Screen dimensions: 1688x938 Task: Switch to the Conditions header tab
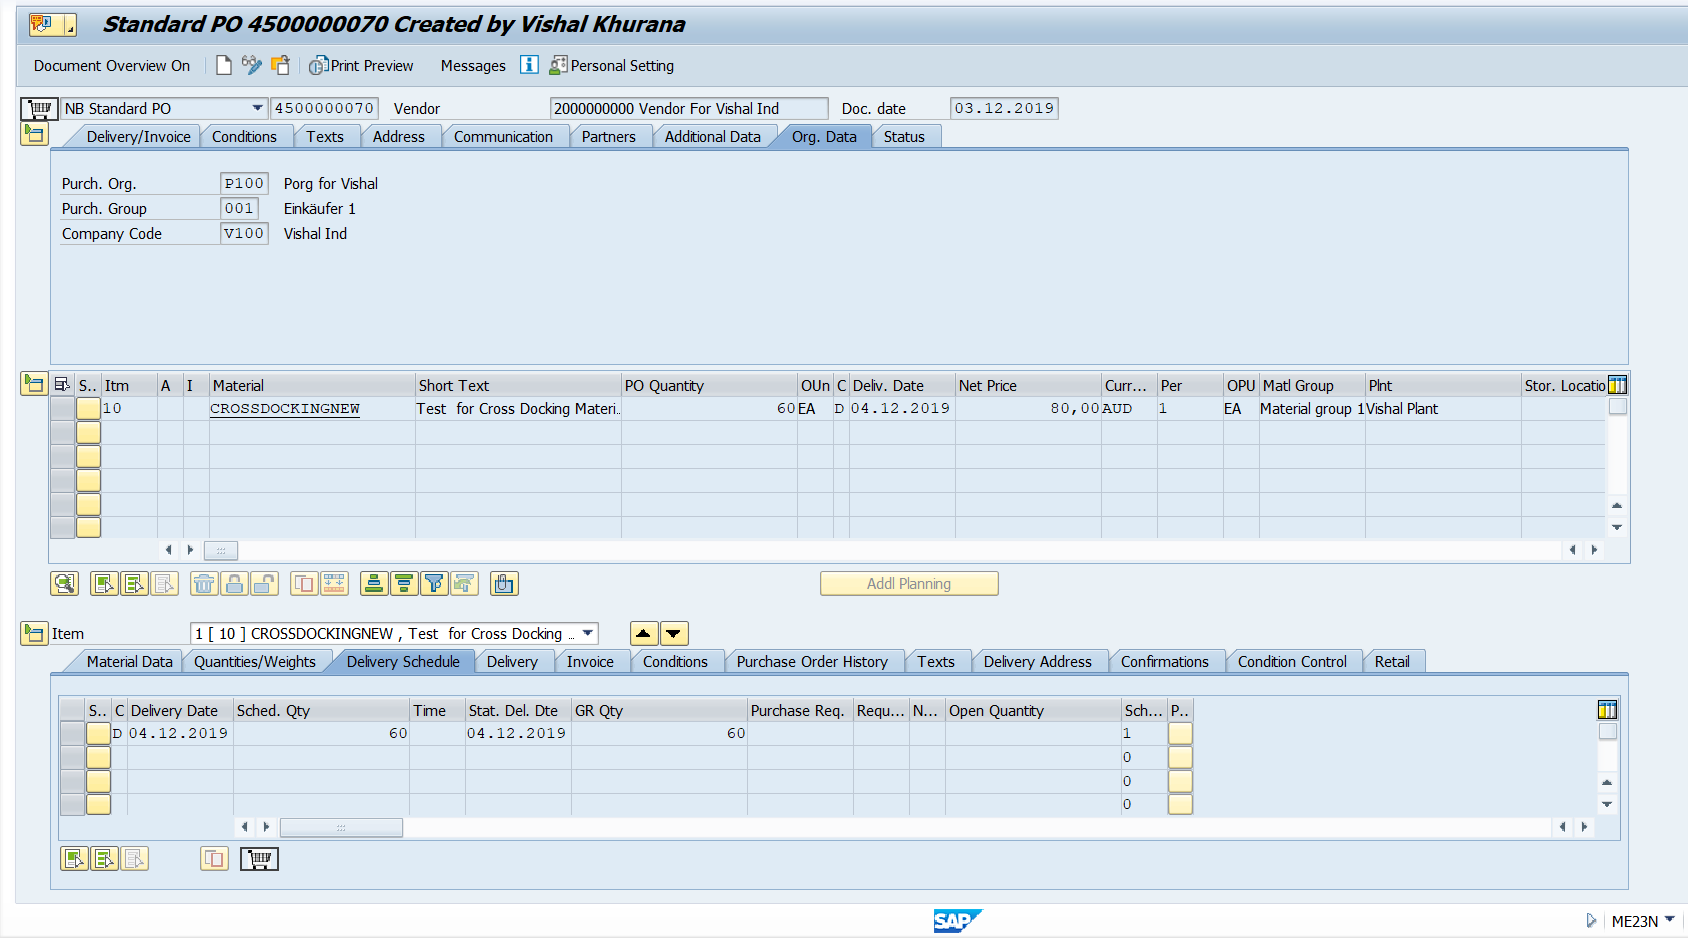point(245,136)
